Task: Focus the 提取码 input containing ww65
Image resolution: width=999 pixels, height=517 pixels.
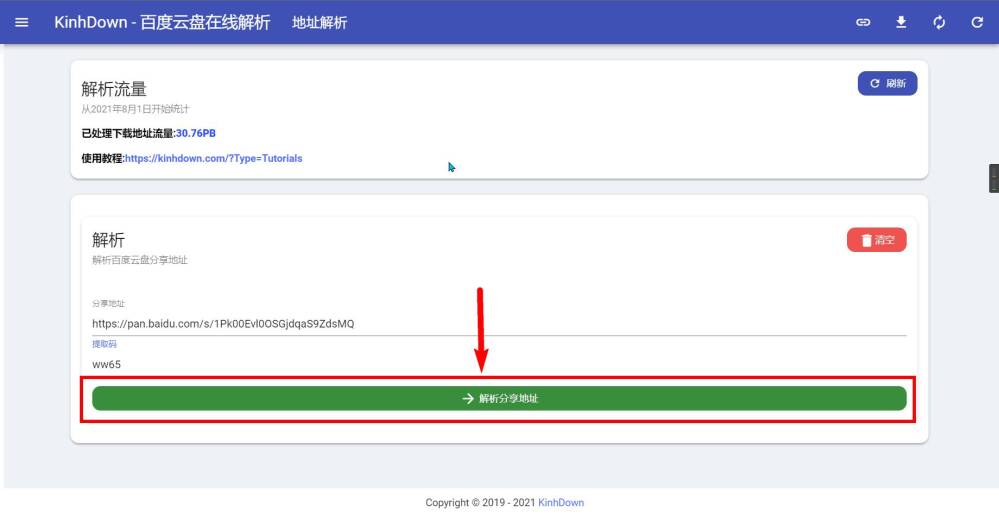Action: click(x=499, y=364)
